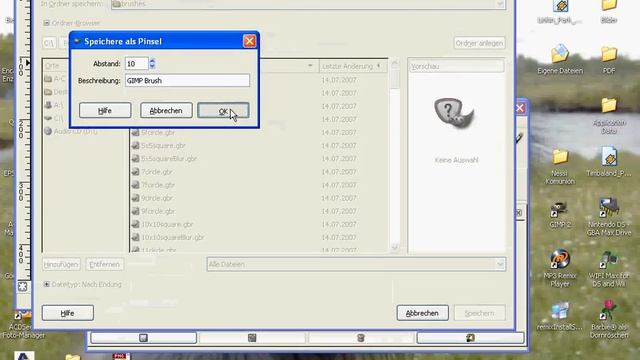Click the Hinzufügen button
Viewport: 640px width, 360px height.
pos(61,264)
